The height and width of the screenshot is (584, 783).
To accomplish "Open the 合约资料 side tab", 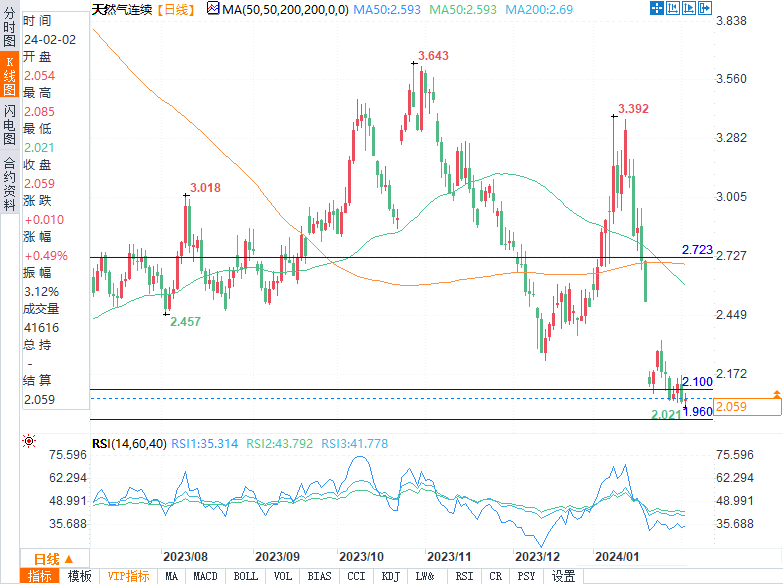I will click(x=9, y=177).
